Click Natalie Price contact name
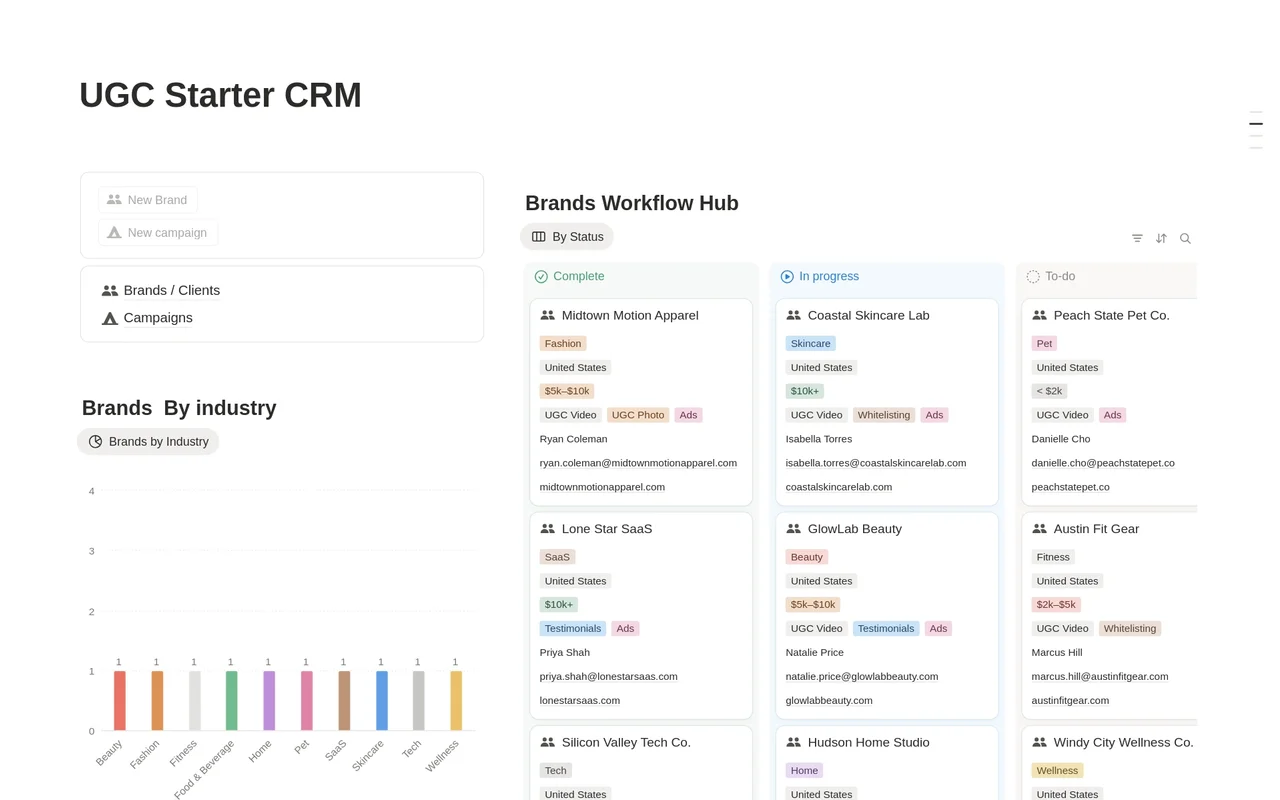Viewport: 1280px width, 800px height. pyautogui.click(x=815, y=653)
